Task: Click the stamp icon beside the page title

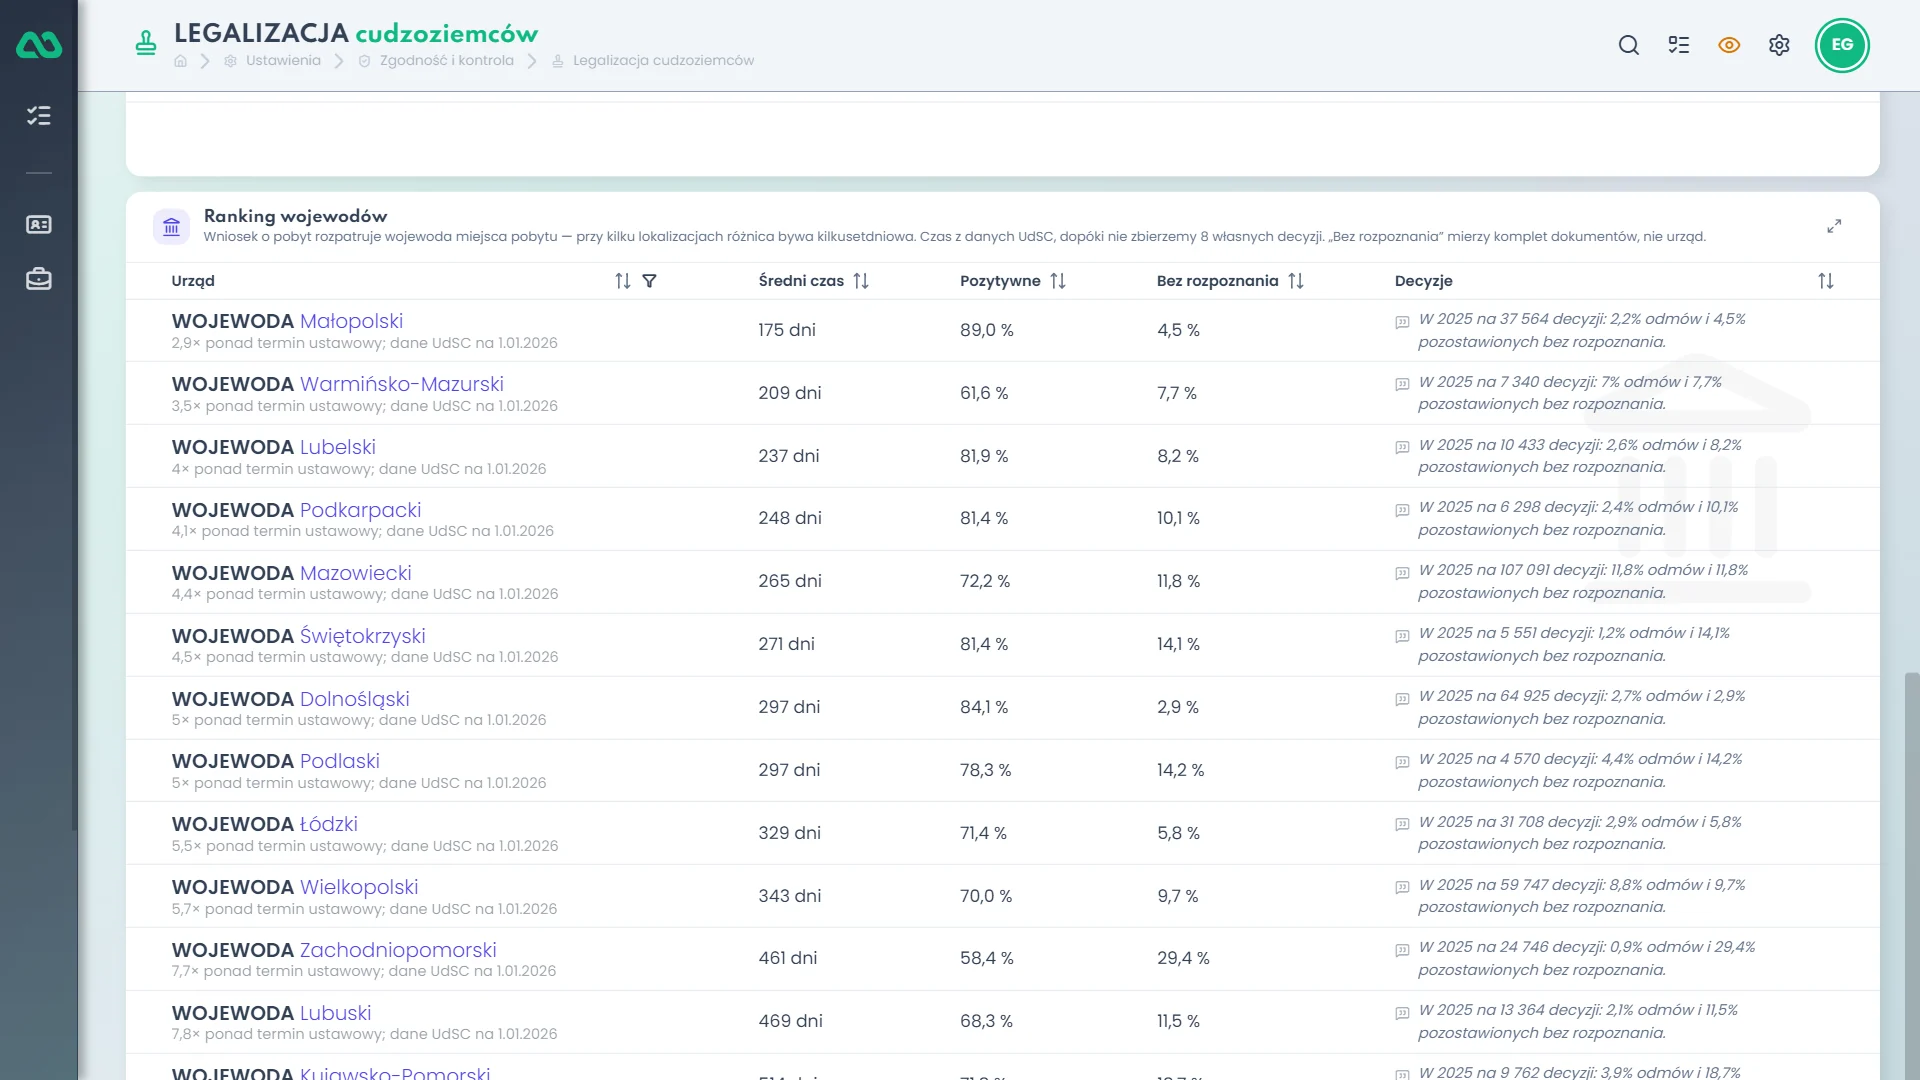Action: [146, 44]
